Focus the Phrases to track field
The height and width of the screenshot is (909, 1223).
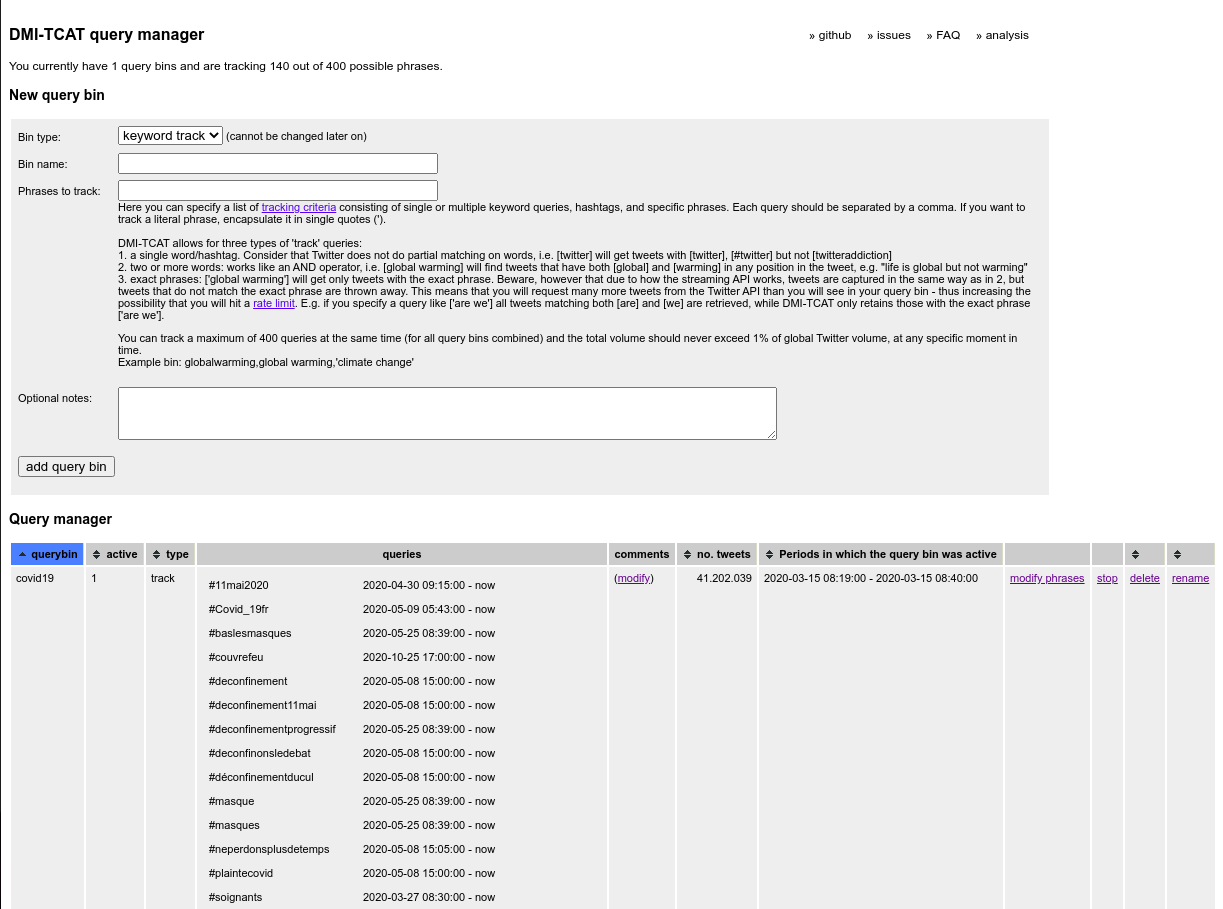coord(278,190)
